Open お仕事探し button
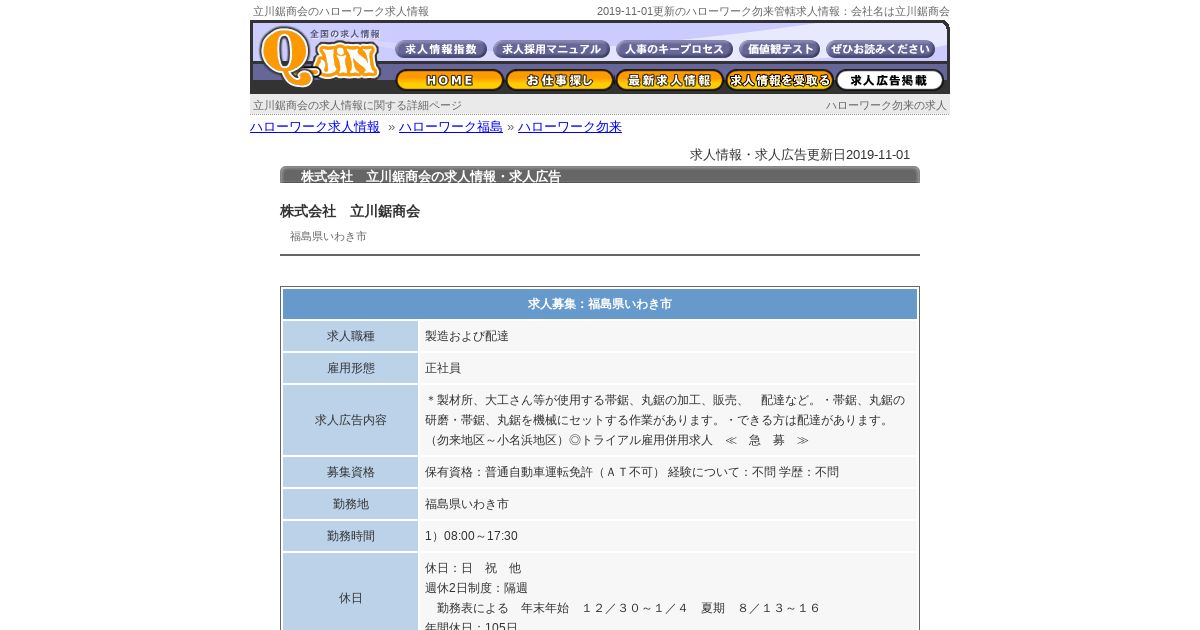Image resolution: width=1200 pixels, height=630 pixels. coord(559,80)
